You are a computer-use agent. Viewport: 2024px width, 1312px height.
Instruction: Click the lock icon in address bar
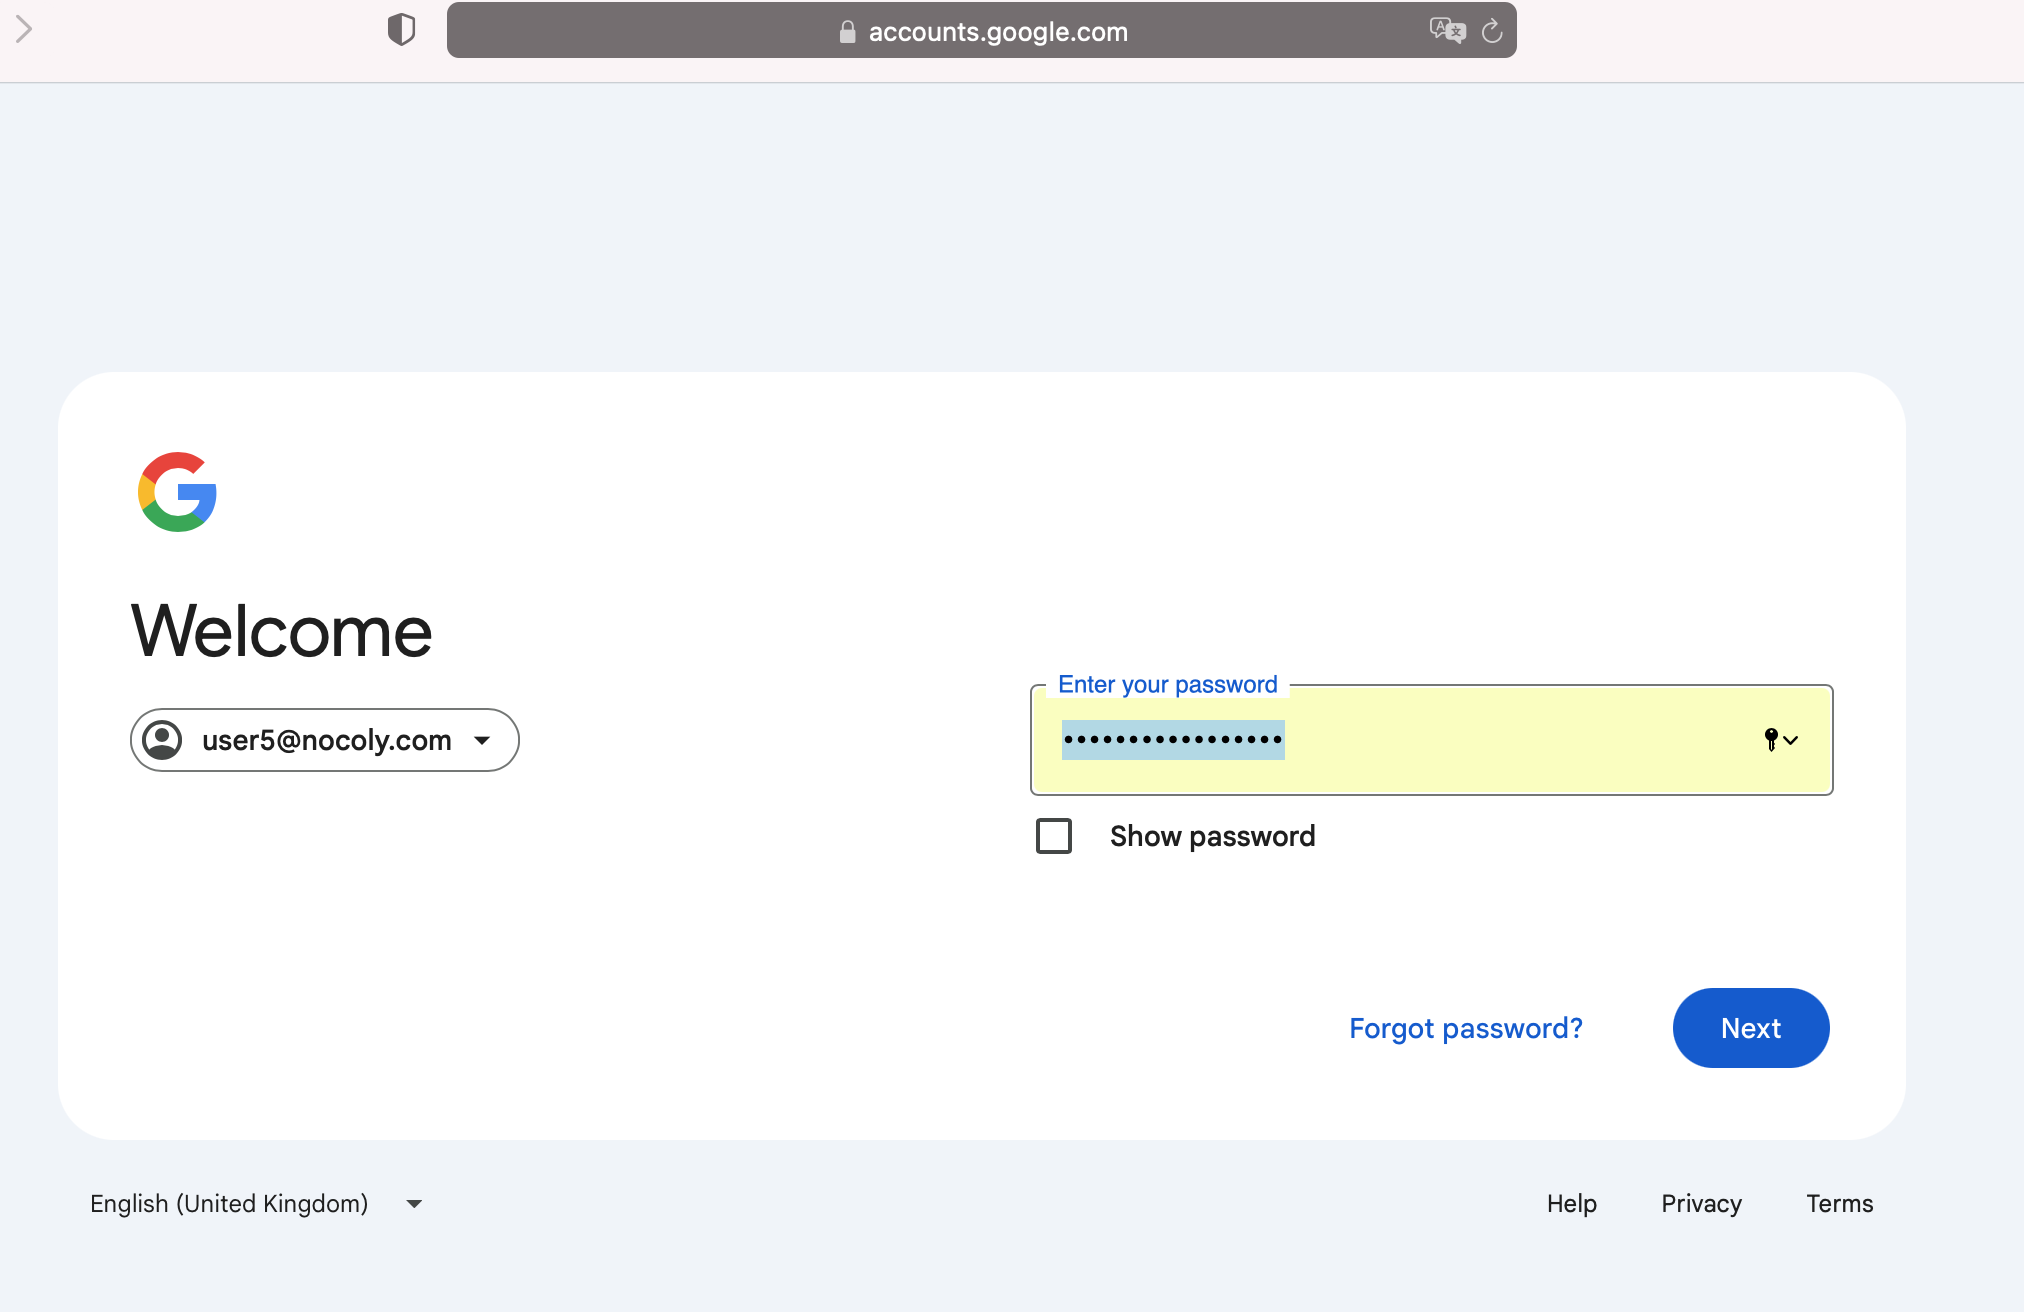(847, 32)
